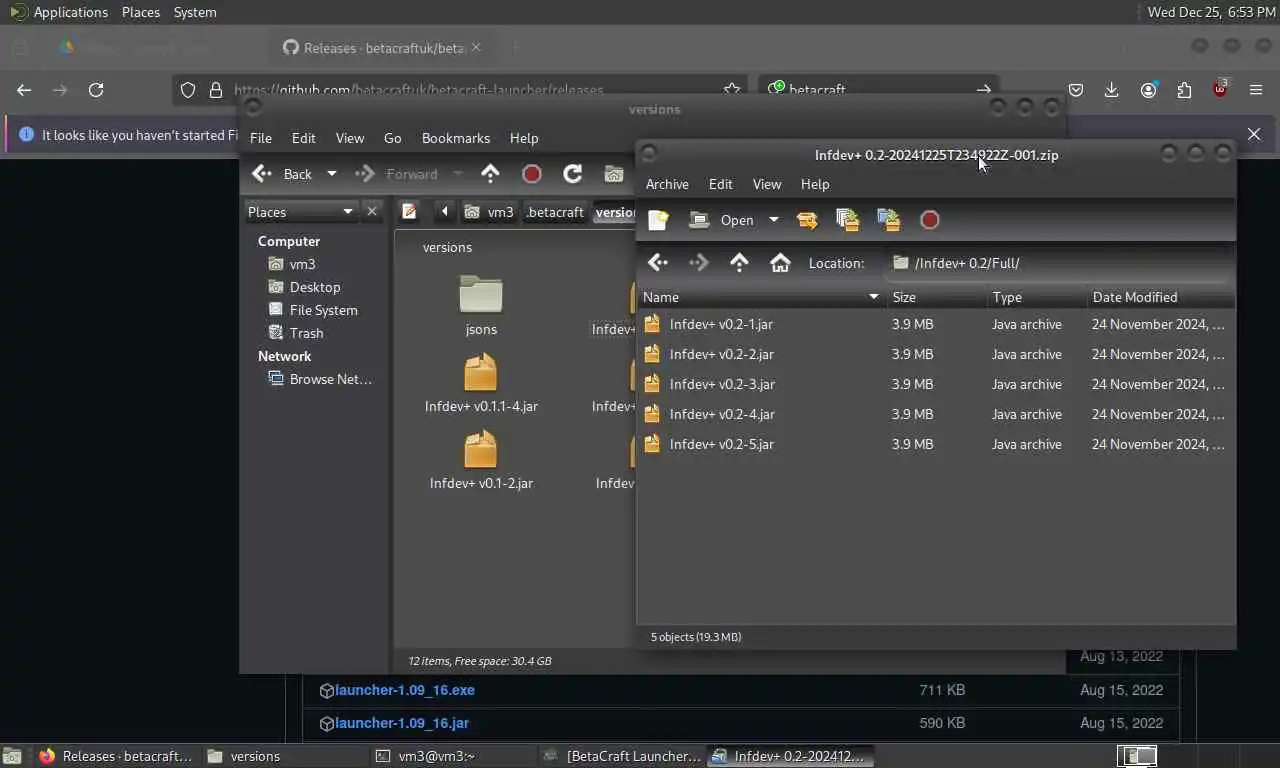
Task: Click the .betacraft path button
Action: click(x=555, y=212)
